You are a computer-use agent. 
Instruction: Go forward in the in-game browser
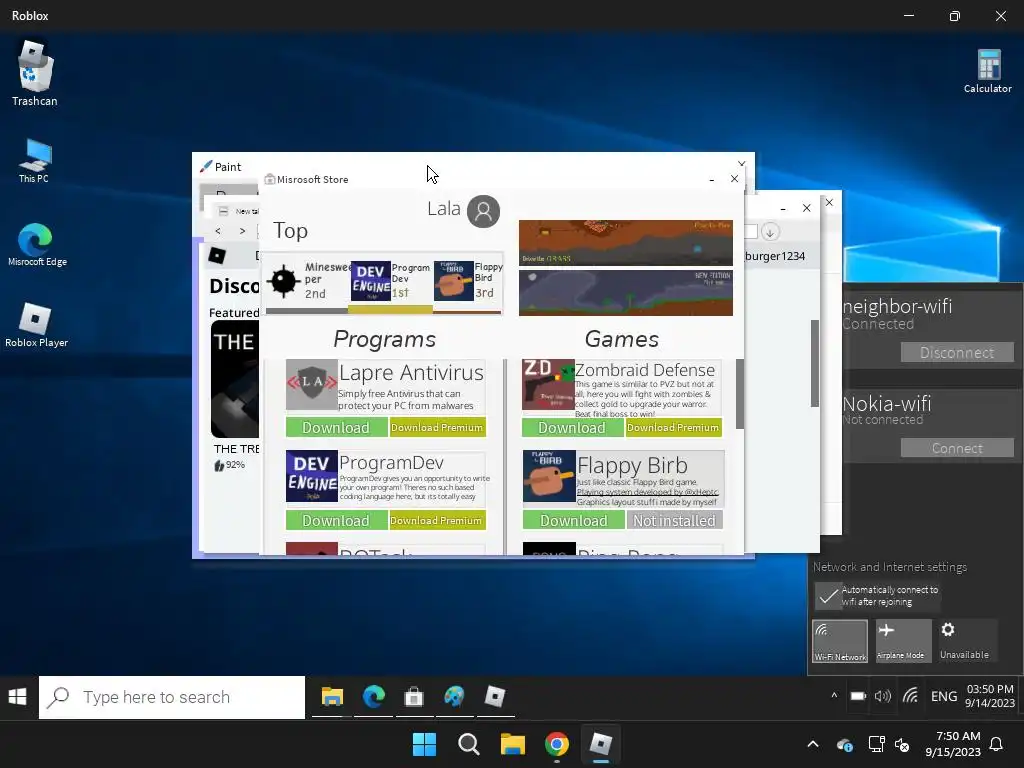tap(242, 231)
